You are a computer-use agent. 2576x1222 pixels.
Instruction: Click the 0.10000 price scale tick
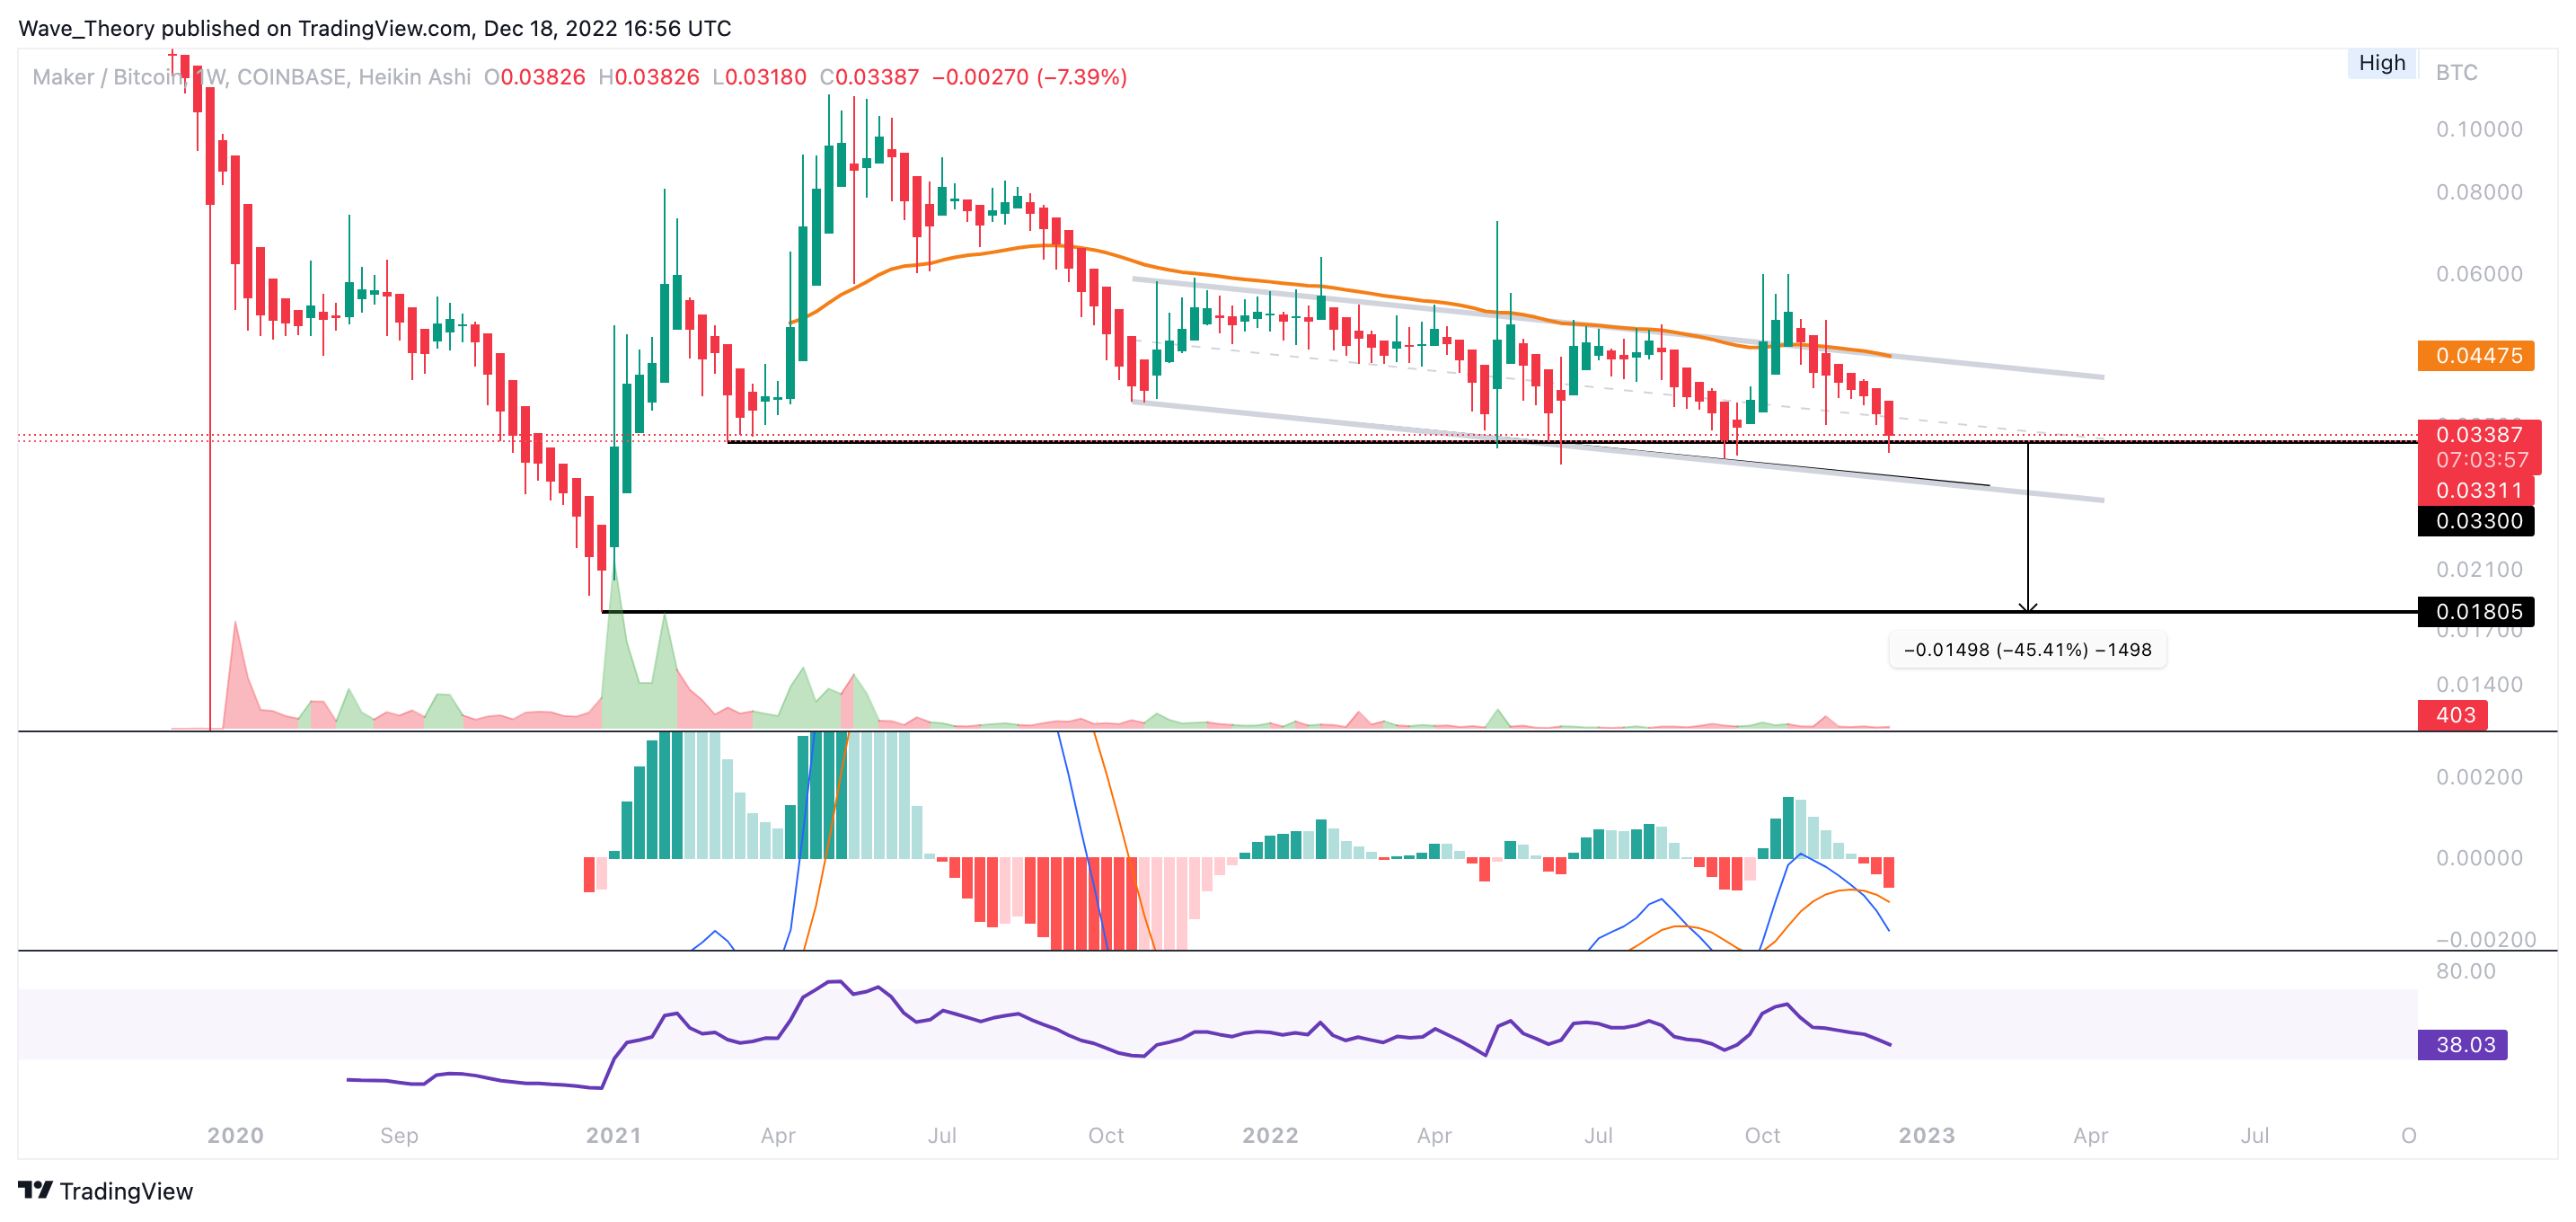[2478, 129]
